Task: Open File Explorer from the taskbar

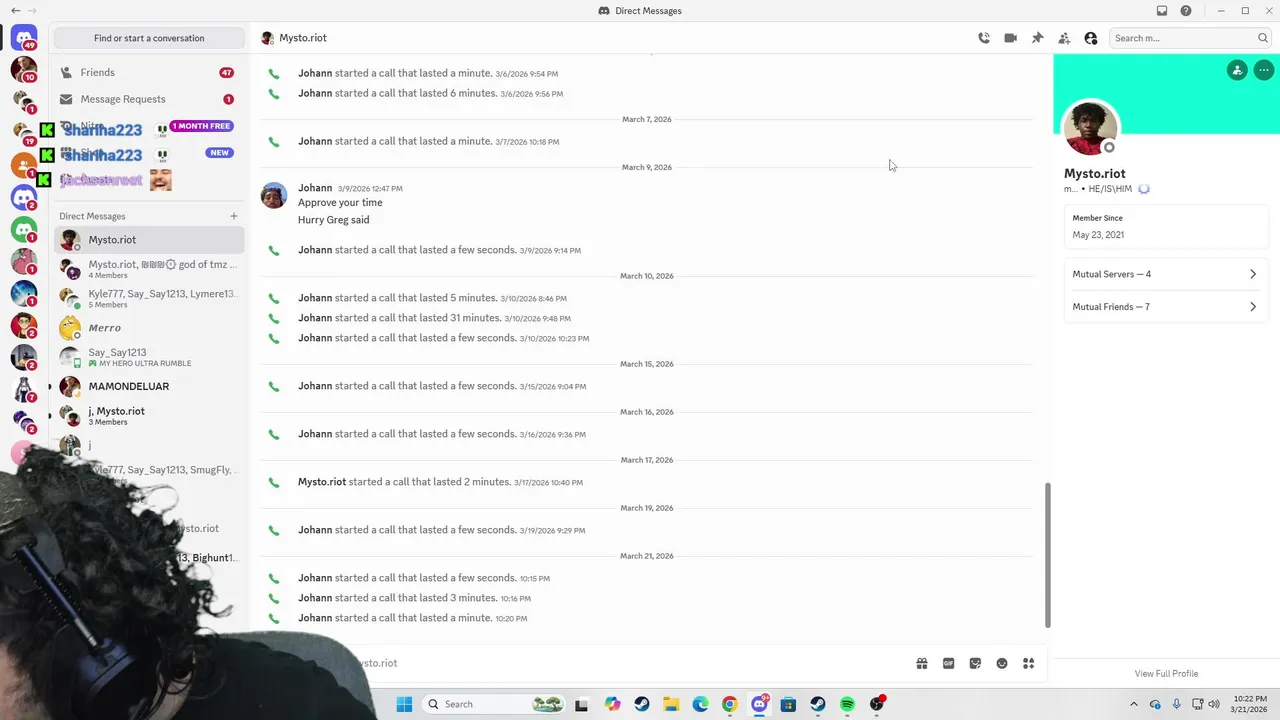Action: click(x=670, y=704)
